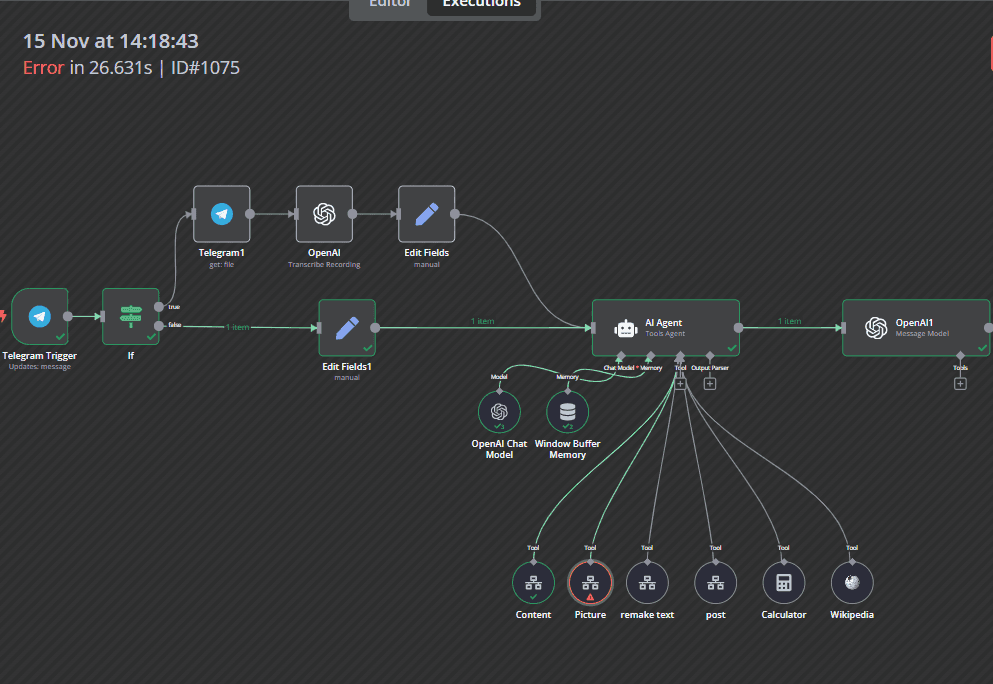The image size is (993, 684).
Task: Add an Output Parser to AI Agent
Action: tap(710, 384)
